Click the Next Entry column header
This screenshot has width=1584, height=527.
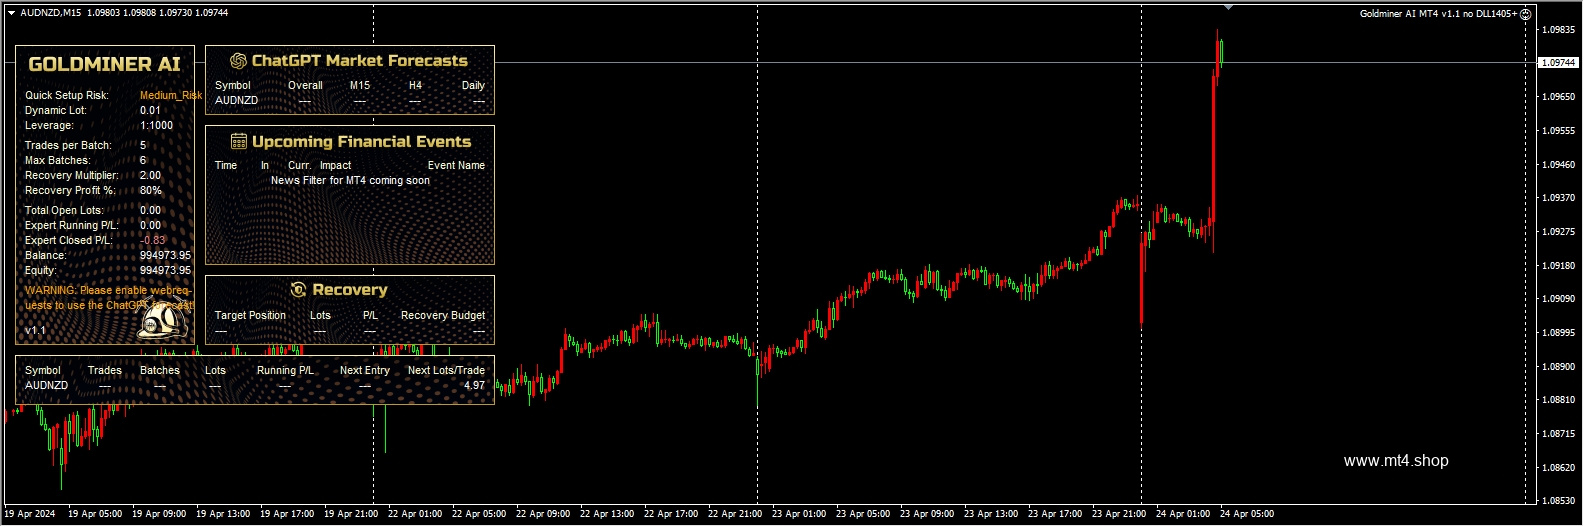(365, 371)
